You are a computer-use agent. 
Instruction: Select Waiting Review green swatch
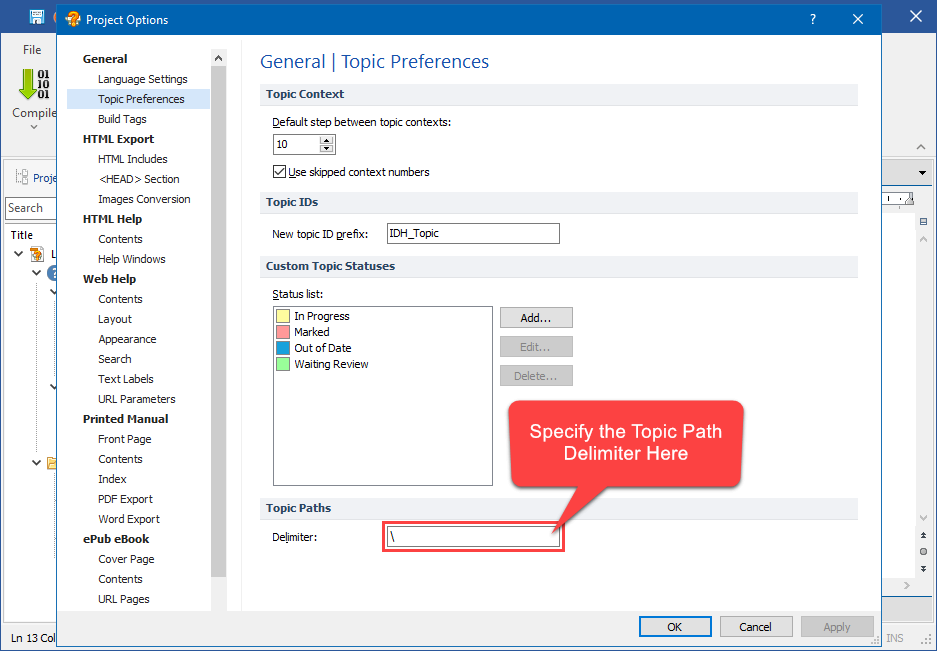coord(283,364)
